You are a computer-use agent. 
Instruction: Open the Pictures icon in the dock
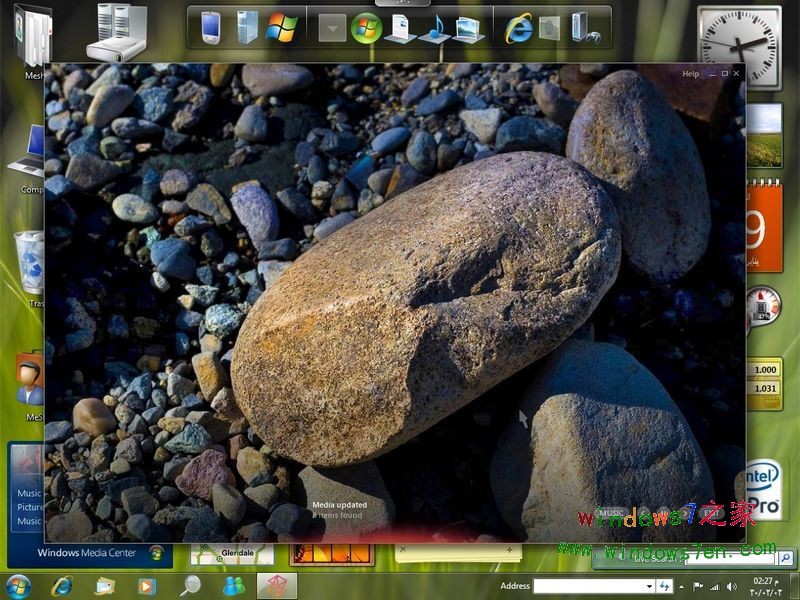[x=469, y=28]
